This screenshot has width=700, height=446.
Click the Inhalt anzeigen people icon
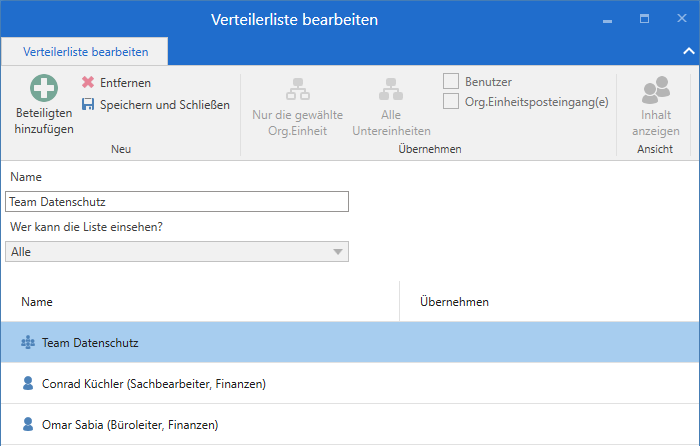click(656, 89)
